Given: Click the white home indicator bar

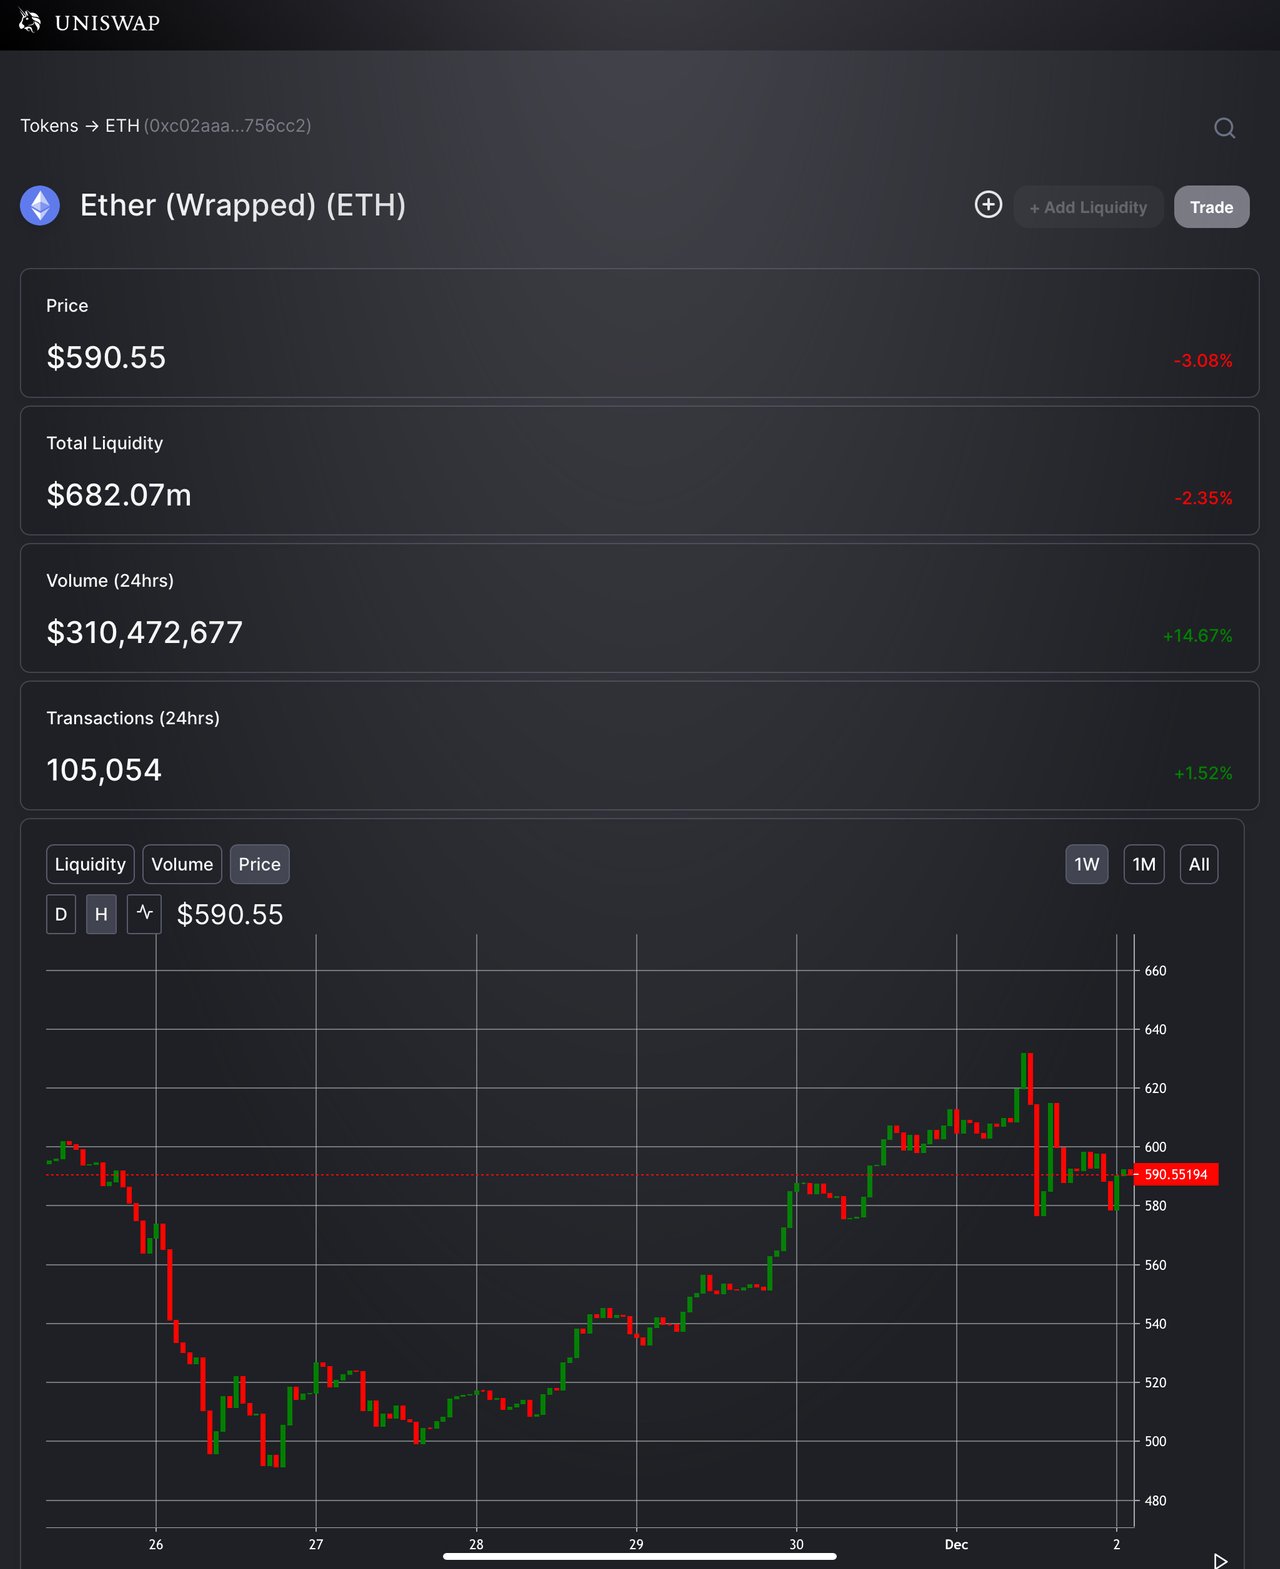Looking at the screenshot, I should tap(639, 1556).
